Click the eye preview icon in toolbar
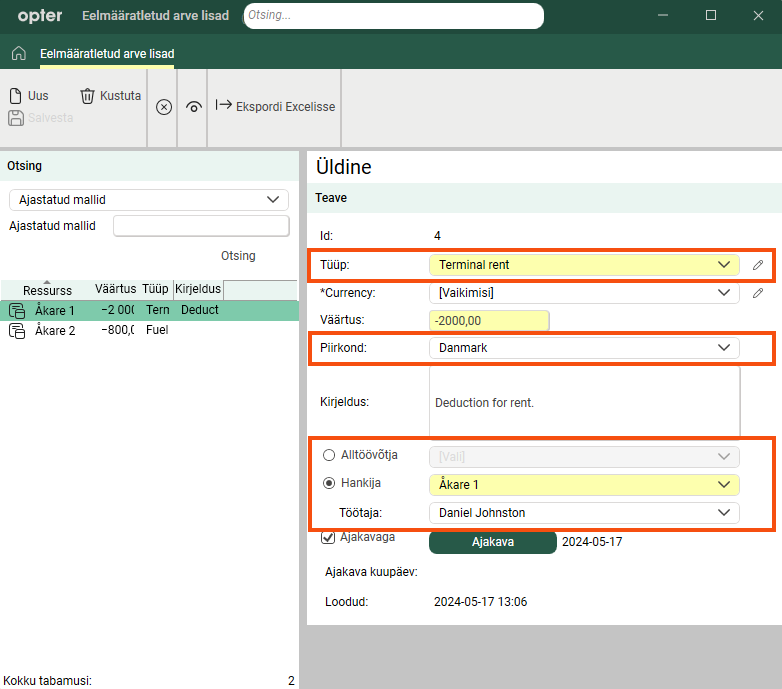This screenshot has height=689, width=782. (x=194, y=107)
